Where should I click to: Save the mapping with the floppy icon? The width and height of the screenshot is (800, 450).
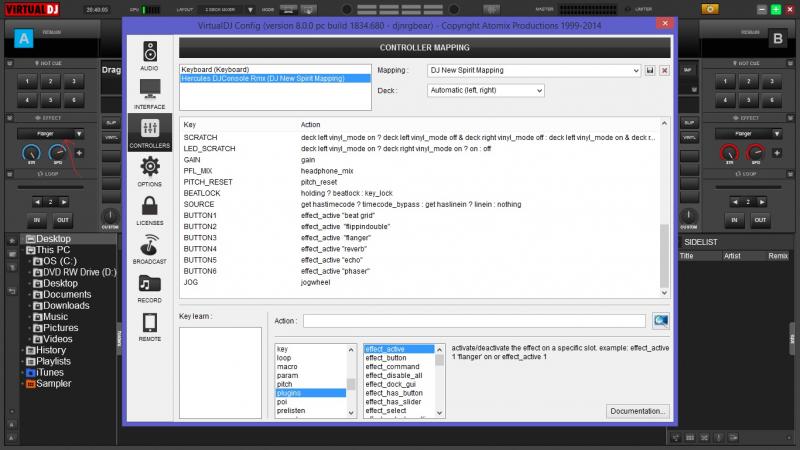(649, 70)
